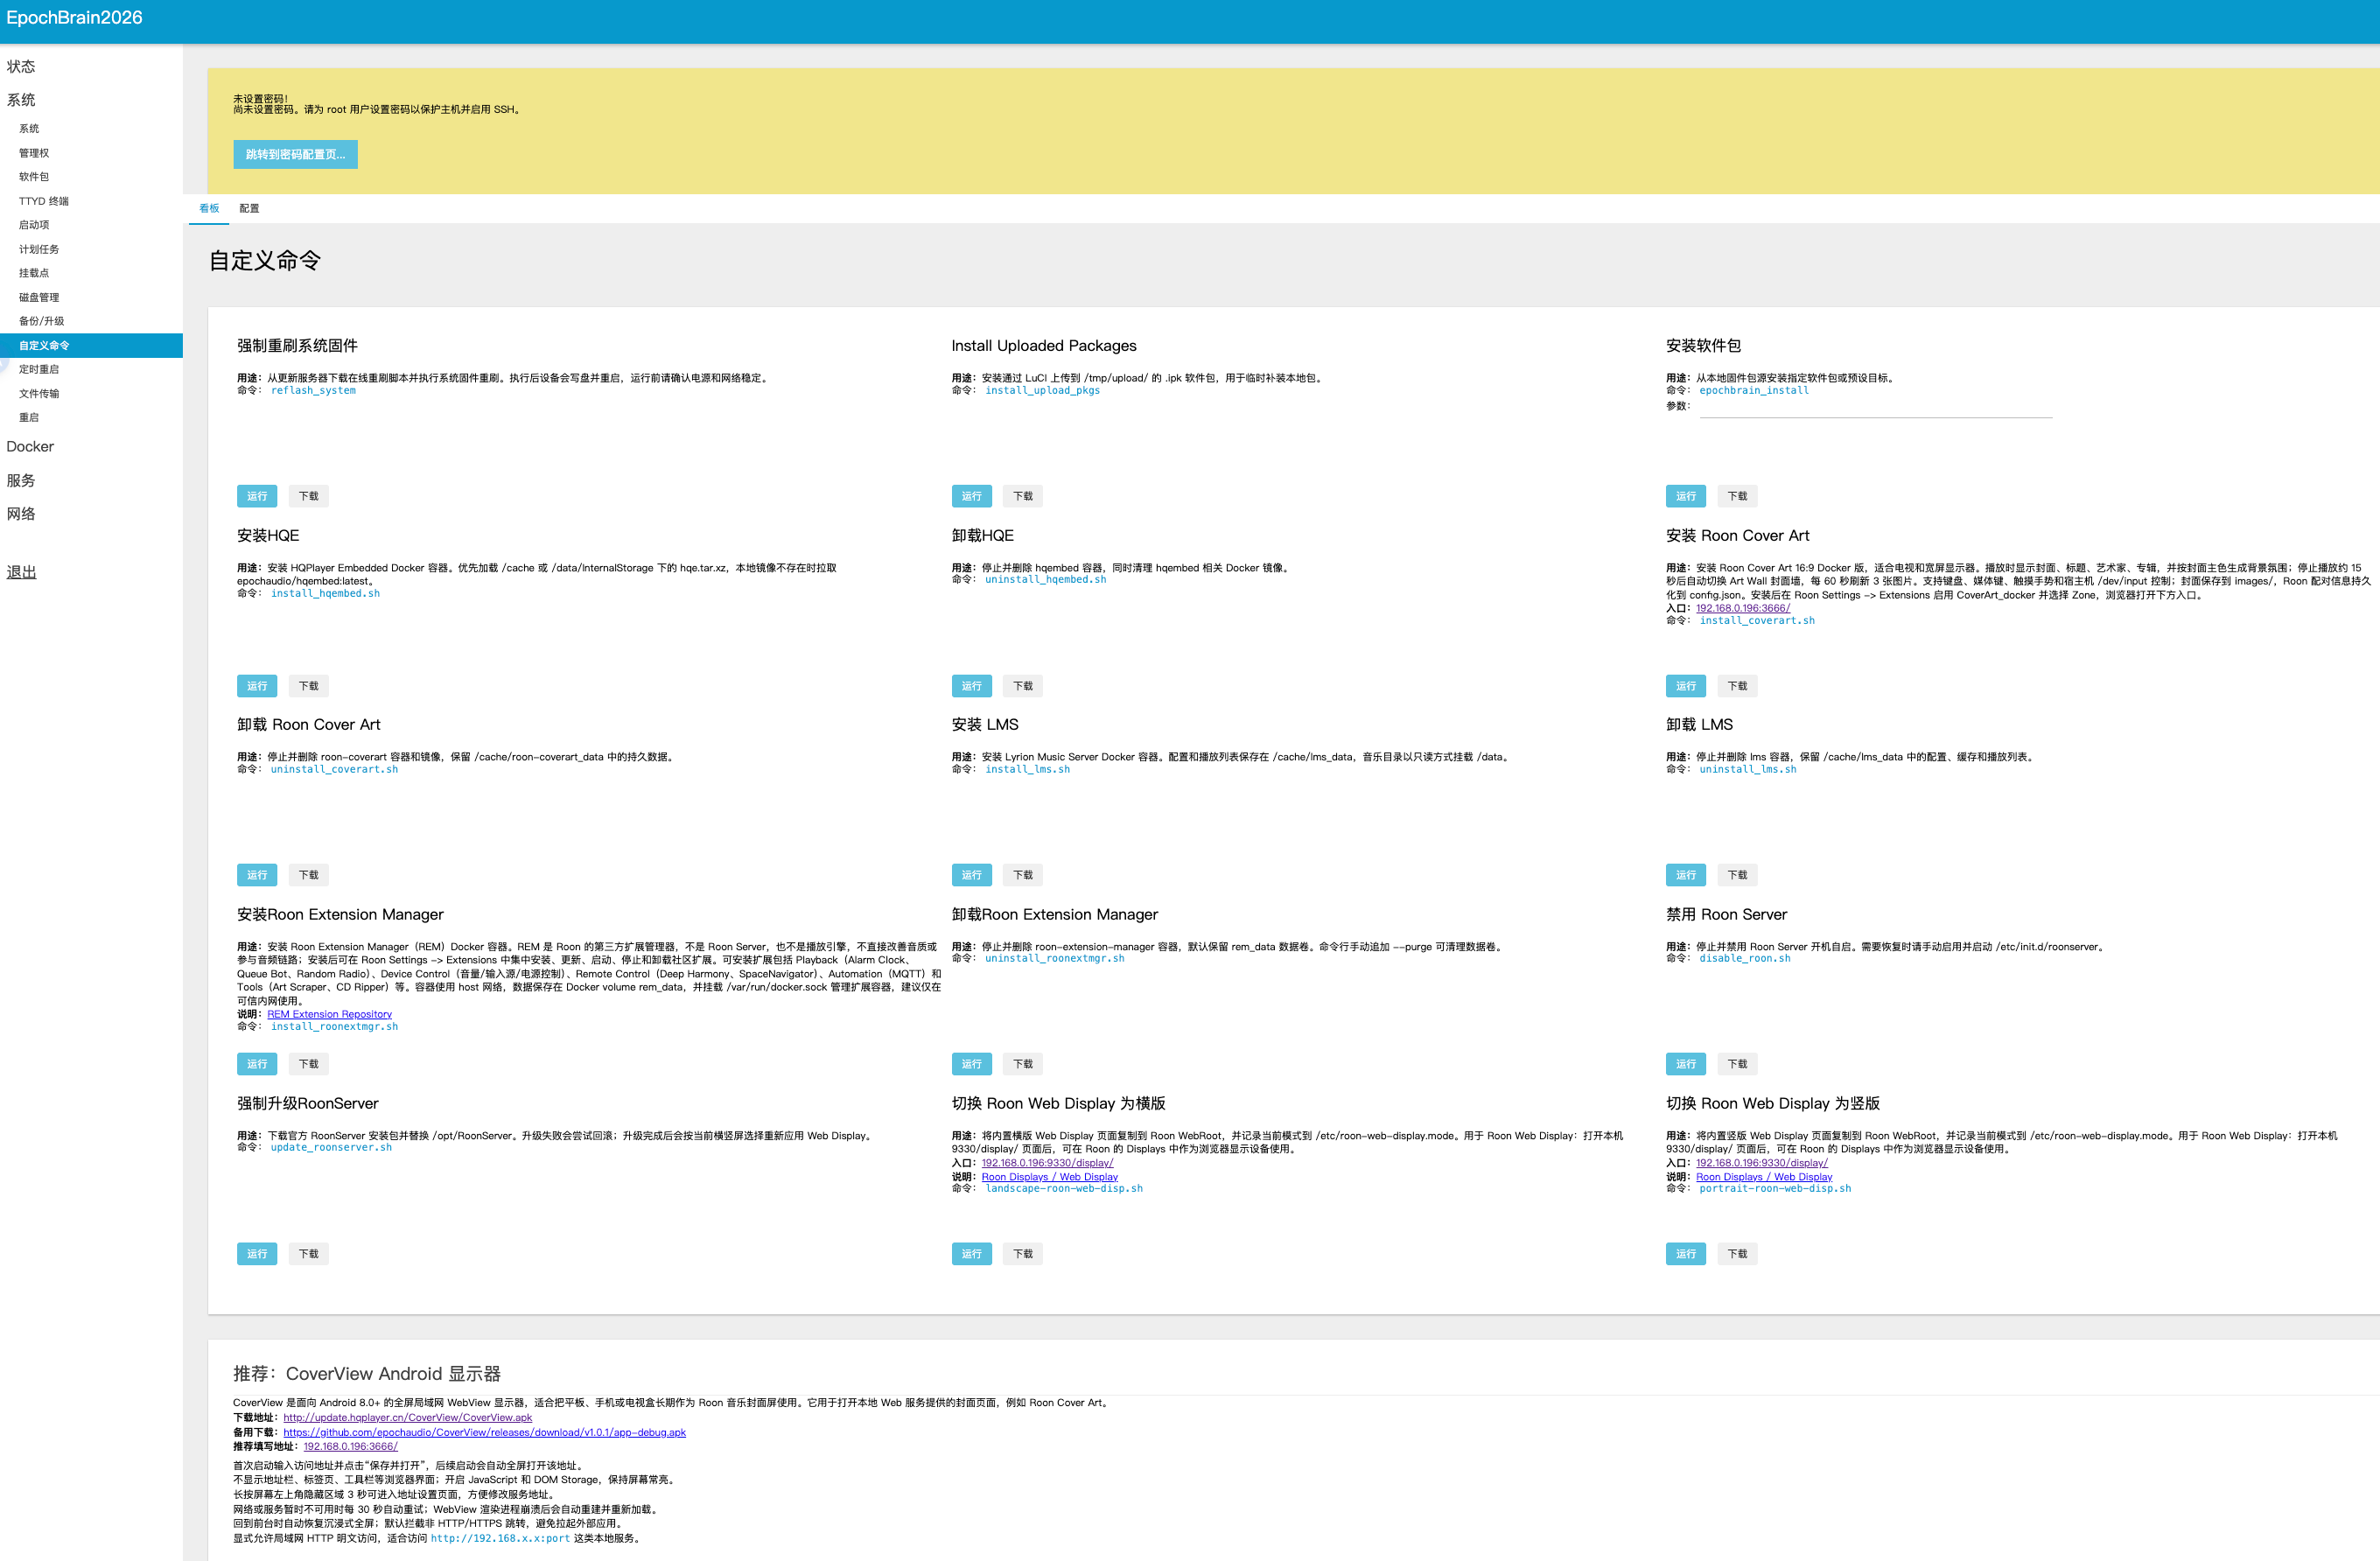Run the 禁用 Roon Server command
Screen dimensions: 2380x1561
1685,1064
